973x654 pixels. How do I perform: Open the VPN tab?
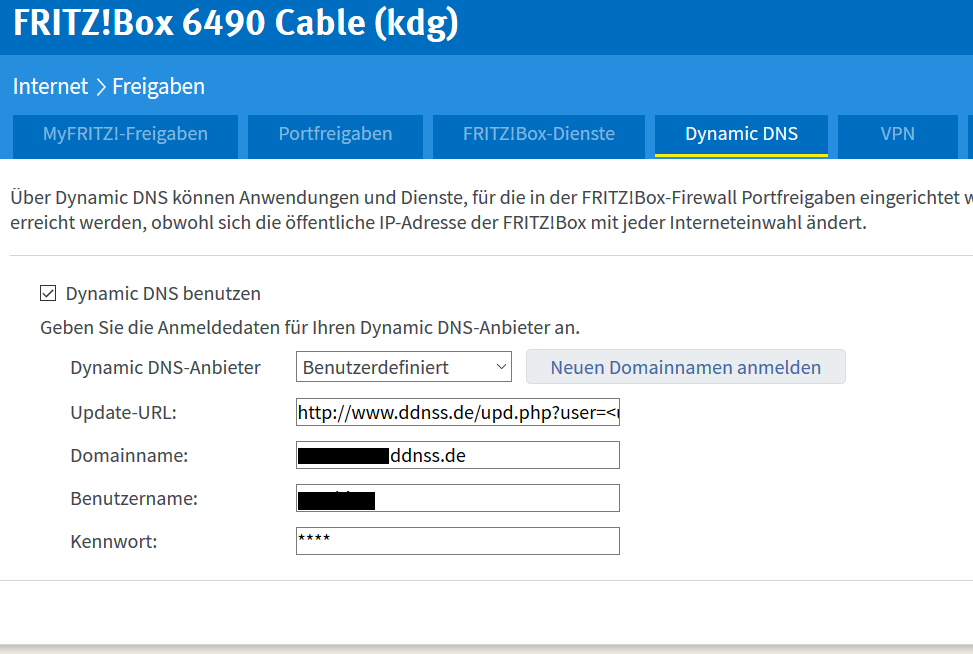click(897, 134)
